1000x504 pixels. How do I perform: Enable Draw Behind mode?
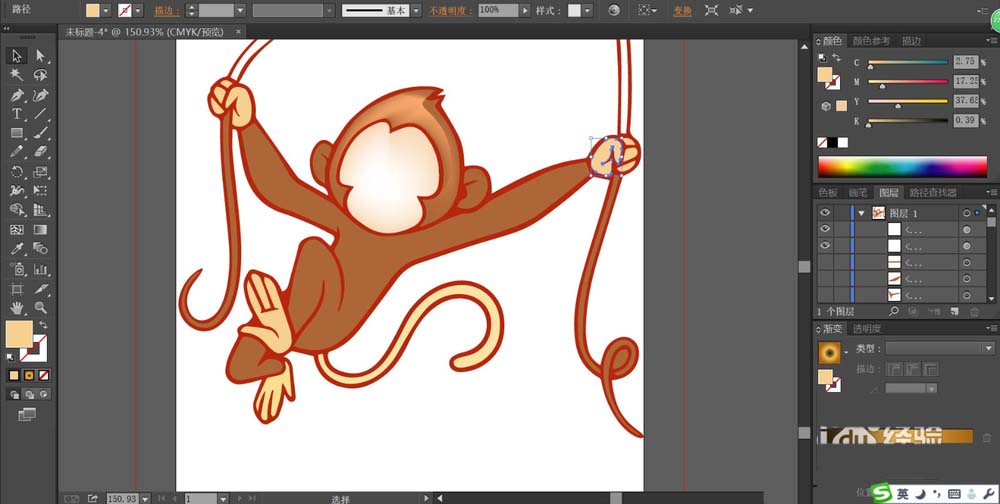pos(29,394)
